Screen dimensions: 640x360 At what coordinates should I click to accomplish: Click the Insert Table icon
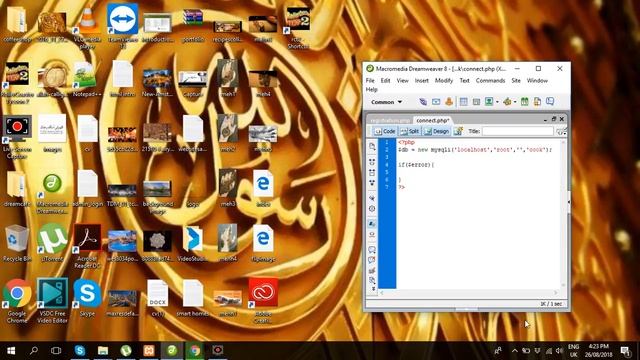click(x=463, y=102)
